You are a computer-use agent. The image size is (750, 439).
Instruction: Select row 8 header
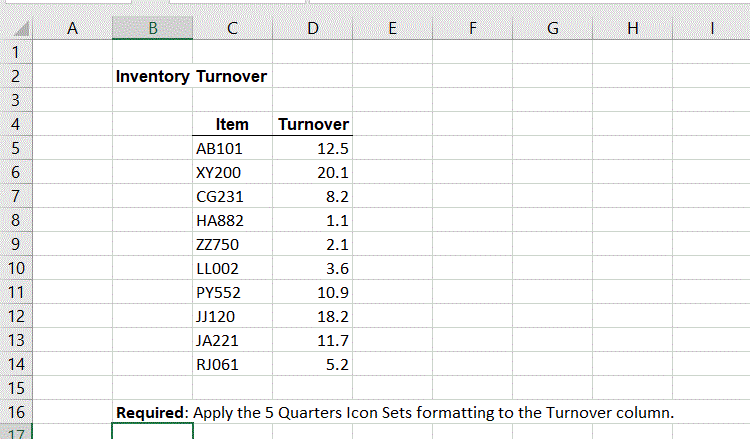16,220
